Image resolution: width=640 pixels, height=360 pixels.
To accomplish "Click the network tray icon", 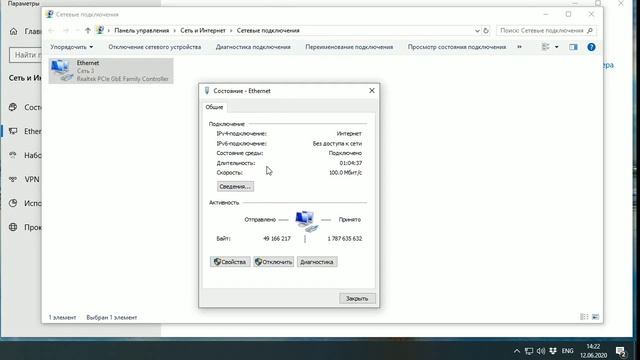I will pyautogui.click(x=529, y=351).
